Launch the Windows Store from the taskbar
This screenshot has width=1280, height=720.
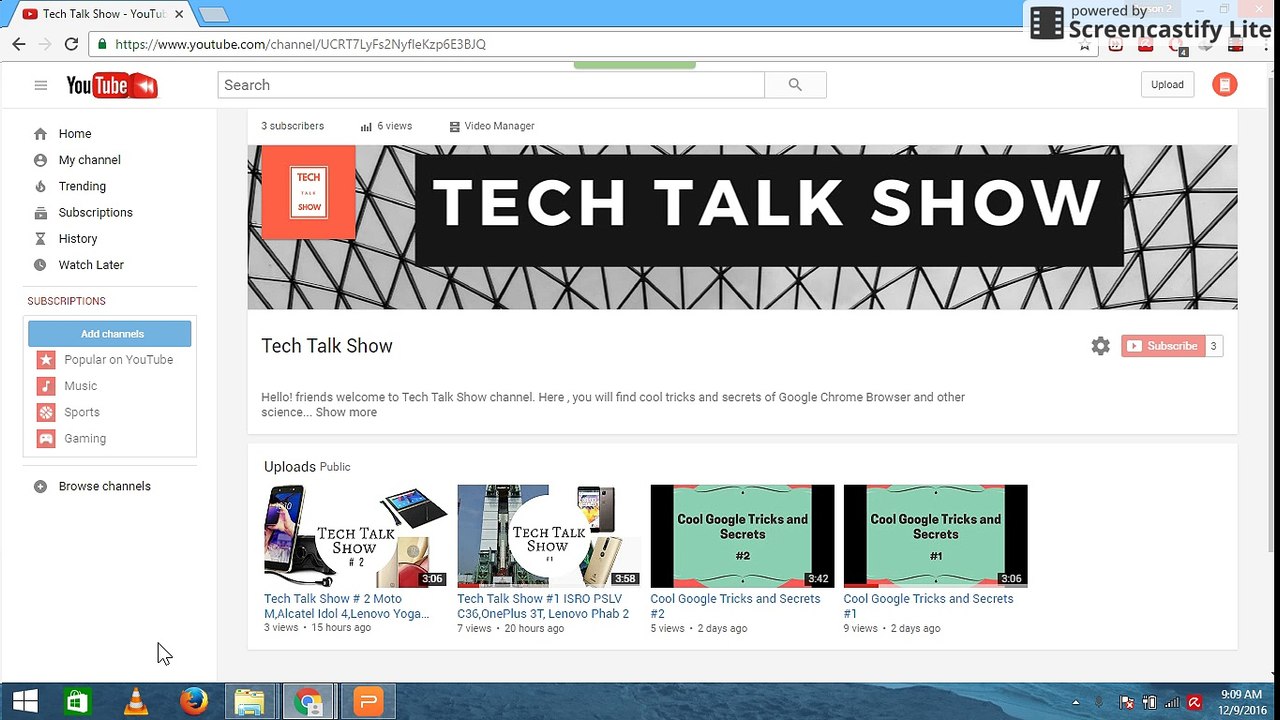coord(77,702)
